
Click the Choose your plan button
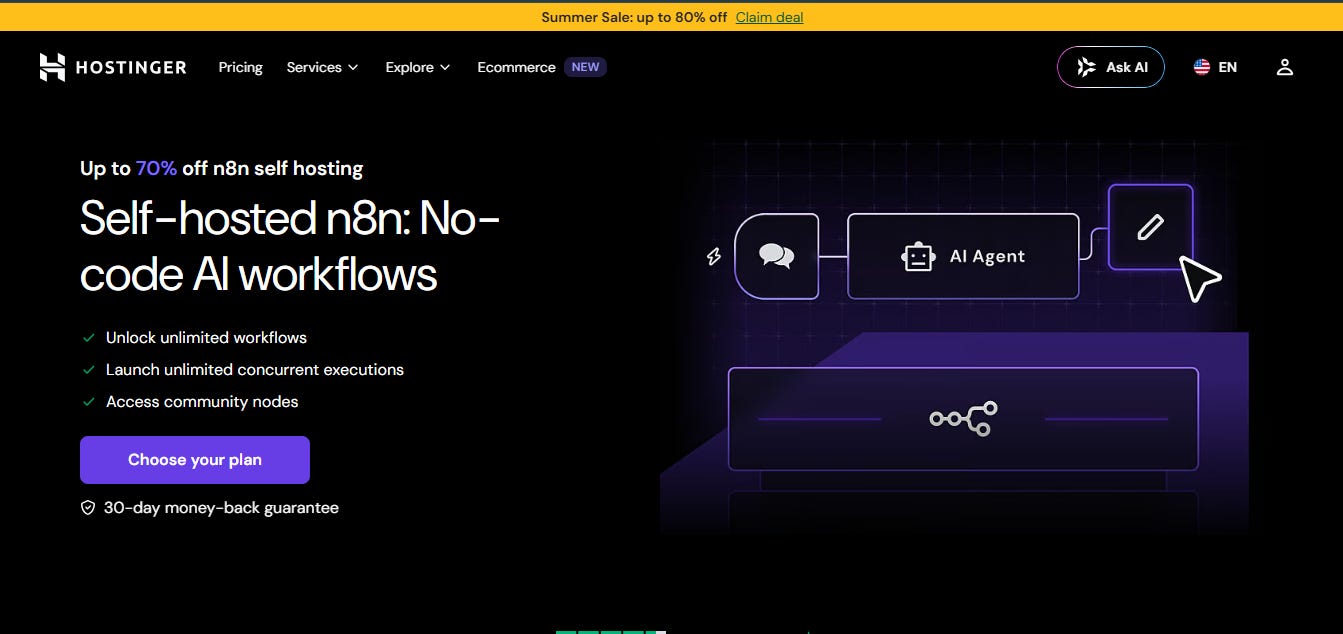click(195, 460)
